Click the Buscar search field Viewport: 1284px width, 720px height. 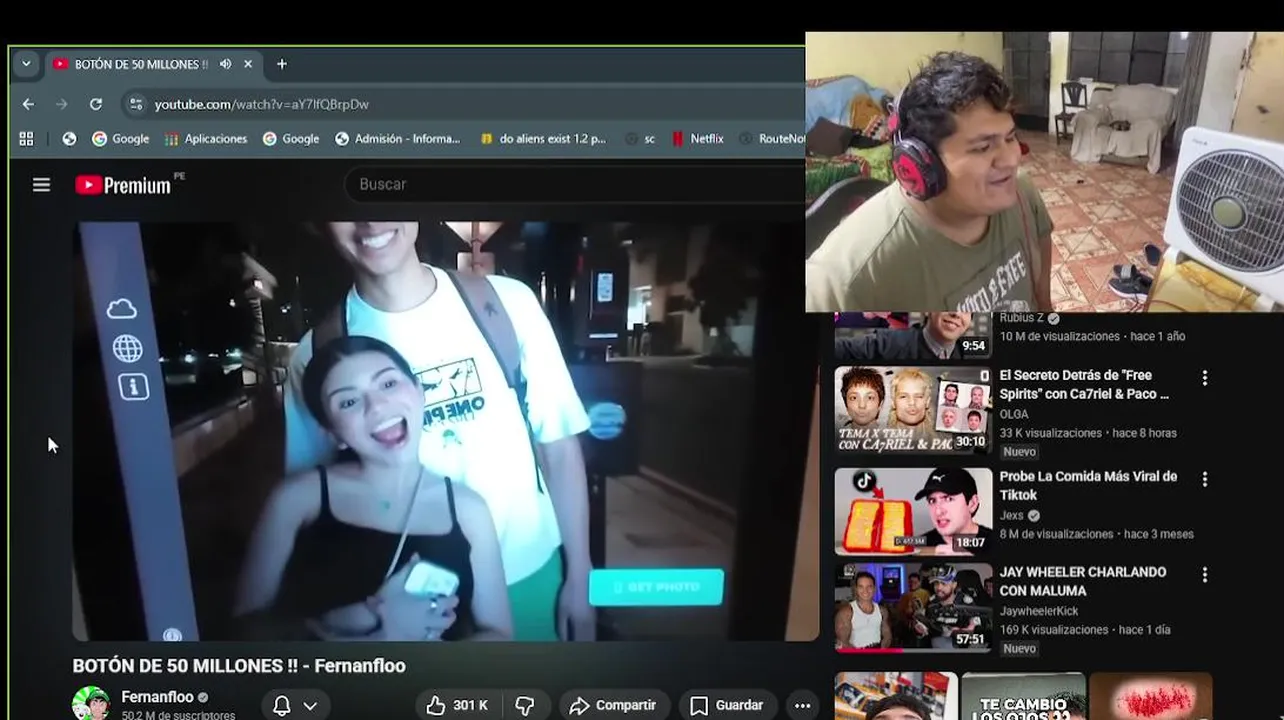tap(574, 184)
